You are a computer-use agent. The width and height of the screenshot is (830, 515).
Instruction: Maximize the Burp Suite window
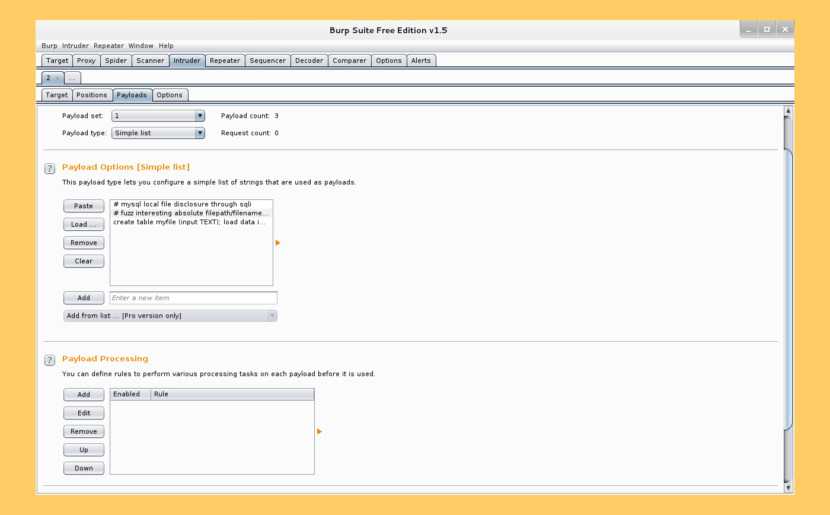[766, 29]
